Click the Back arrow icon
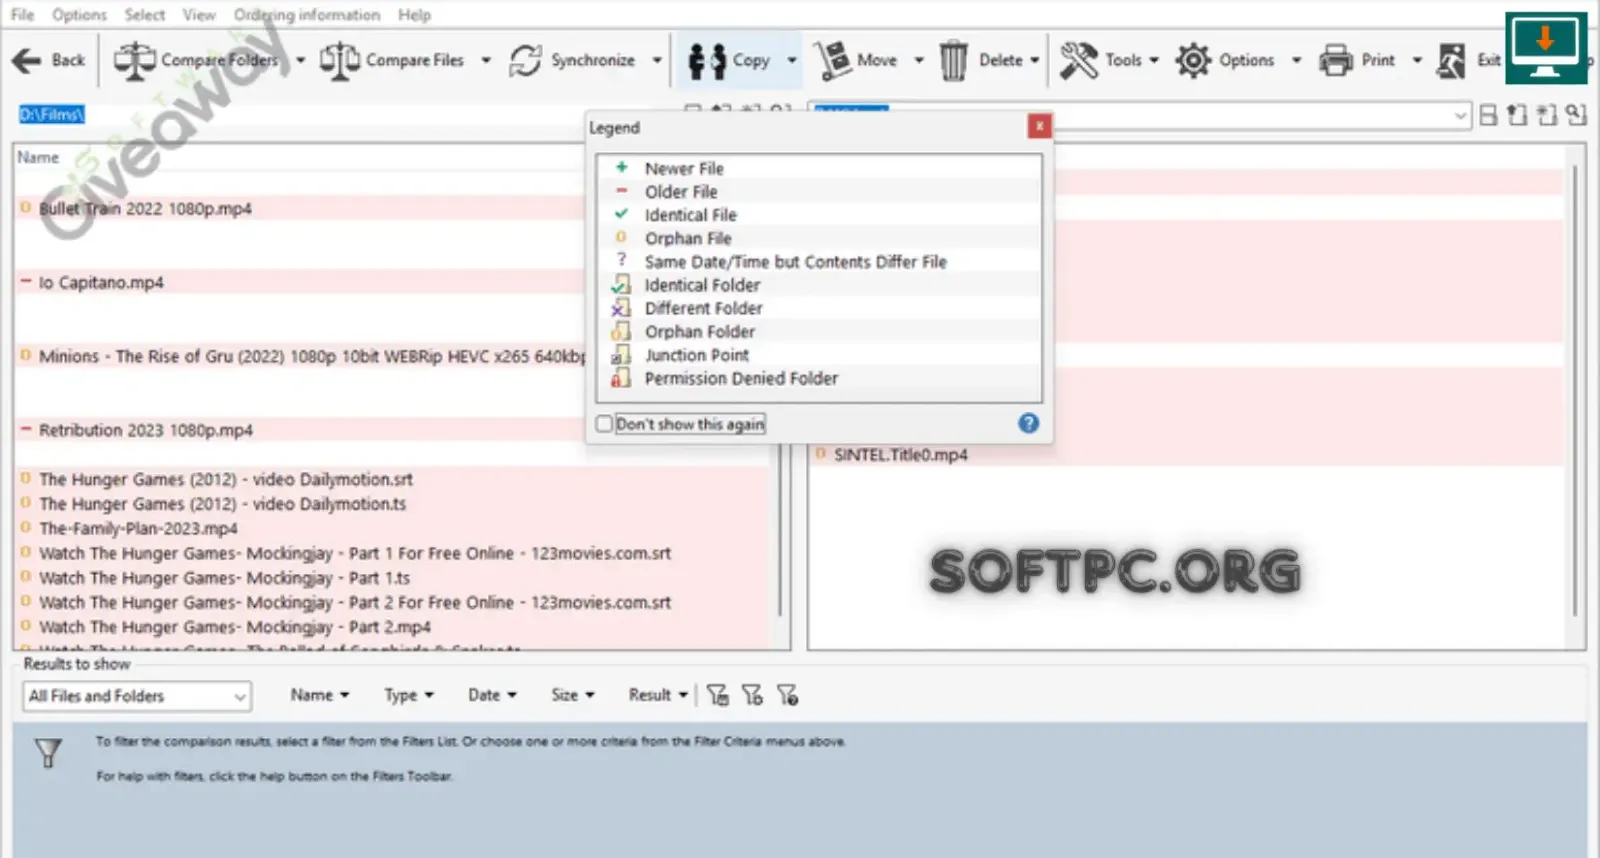Image resolution: width=1600 pixels, height=858 pixels. click(x=26, y=60)
